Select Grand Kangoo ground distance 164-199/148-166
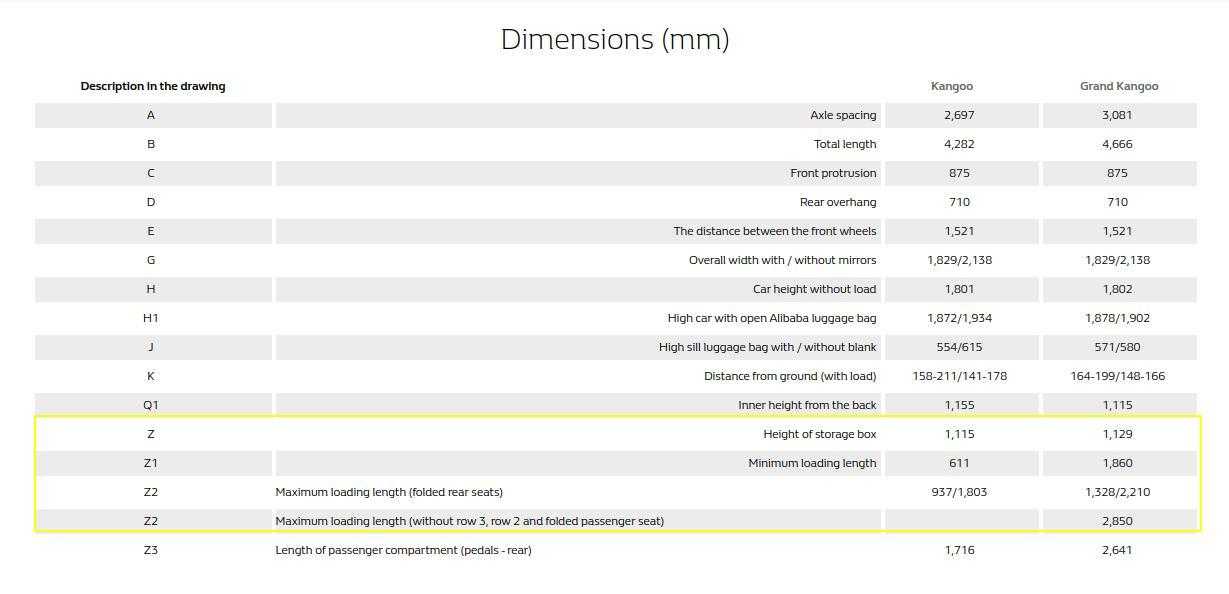 click(1117, 376)
